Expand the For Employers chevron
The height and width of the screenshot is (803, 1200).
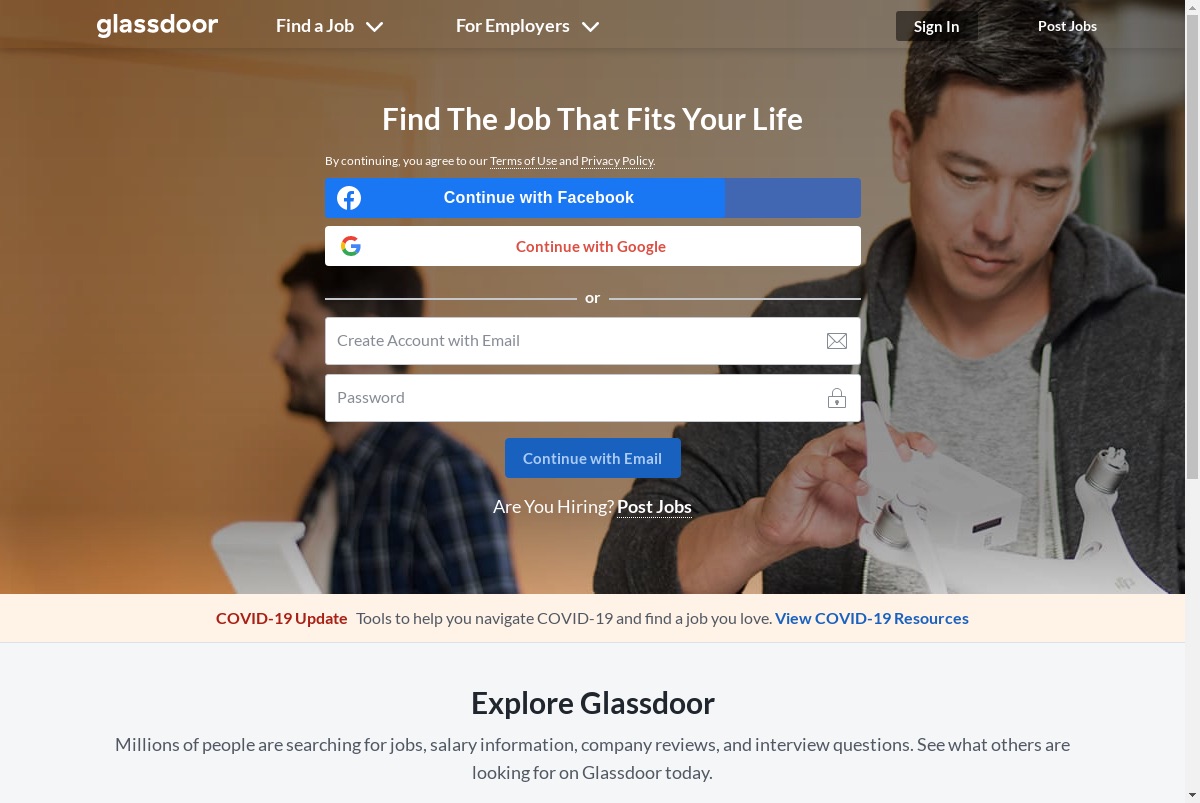point(590,27)
